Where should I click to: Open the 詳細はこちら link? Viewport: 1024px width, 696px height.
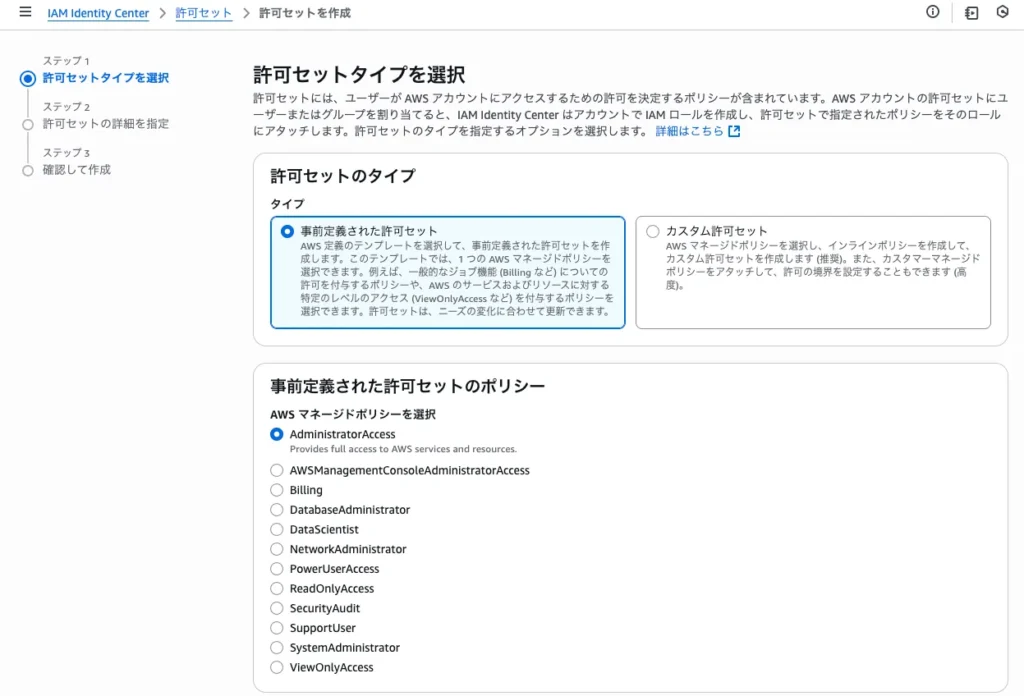(688, 131)
